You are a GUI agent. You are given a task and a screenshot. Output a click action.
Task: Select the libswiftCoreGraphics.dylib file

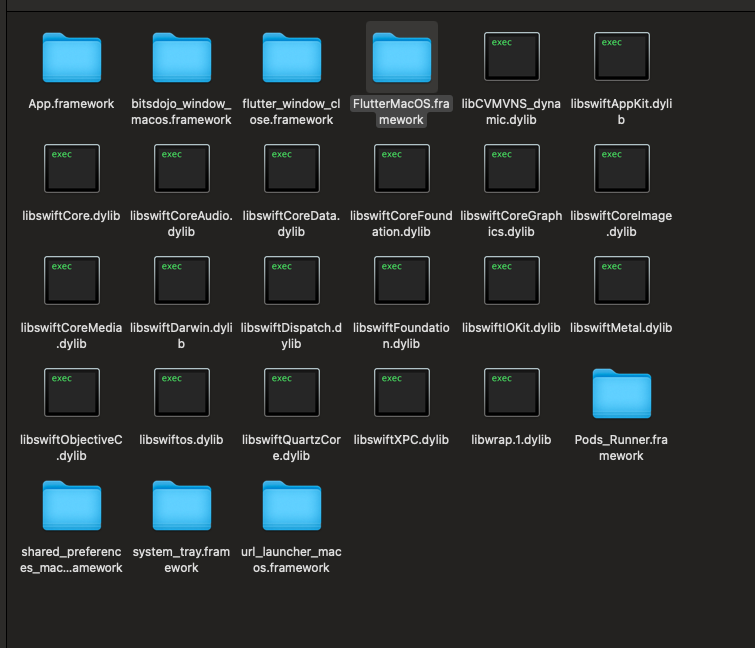[x=511, y=169]
